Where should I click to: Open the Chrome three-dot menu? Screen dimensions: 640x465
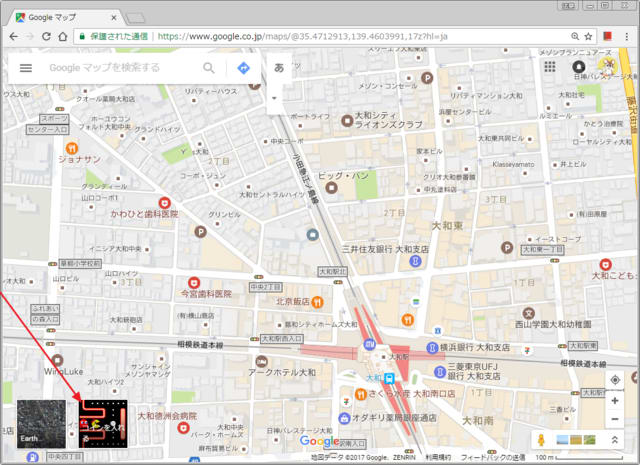click(x=627, y=36)
